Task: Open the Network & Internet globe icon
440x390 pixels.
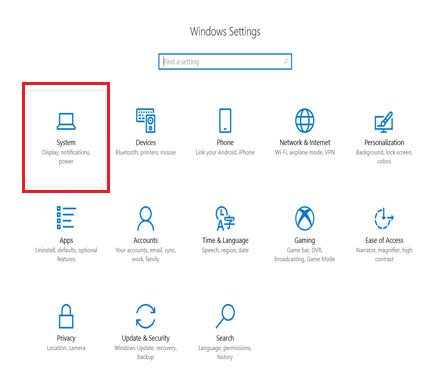Action: (x=304, y=120)
